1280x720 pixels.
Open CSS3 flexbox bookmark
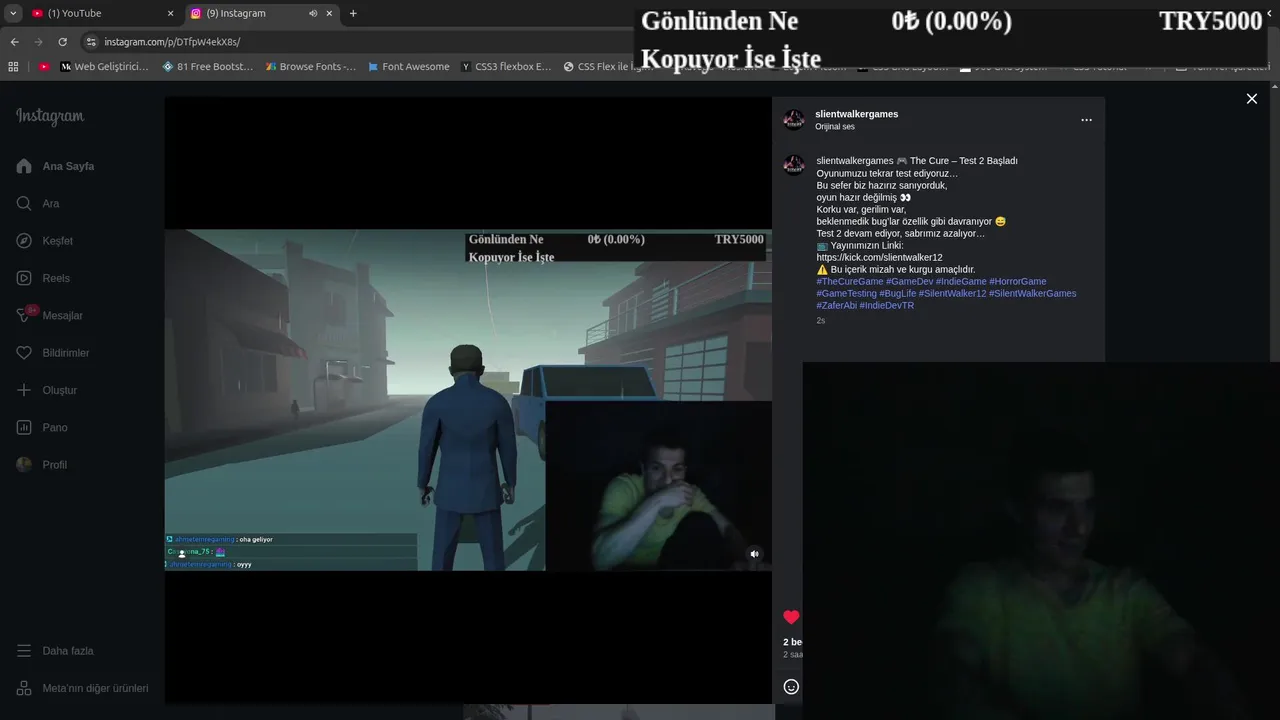pos(506,67)
